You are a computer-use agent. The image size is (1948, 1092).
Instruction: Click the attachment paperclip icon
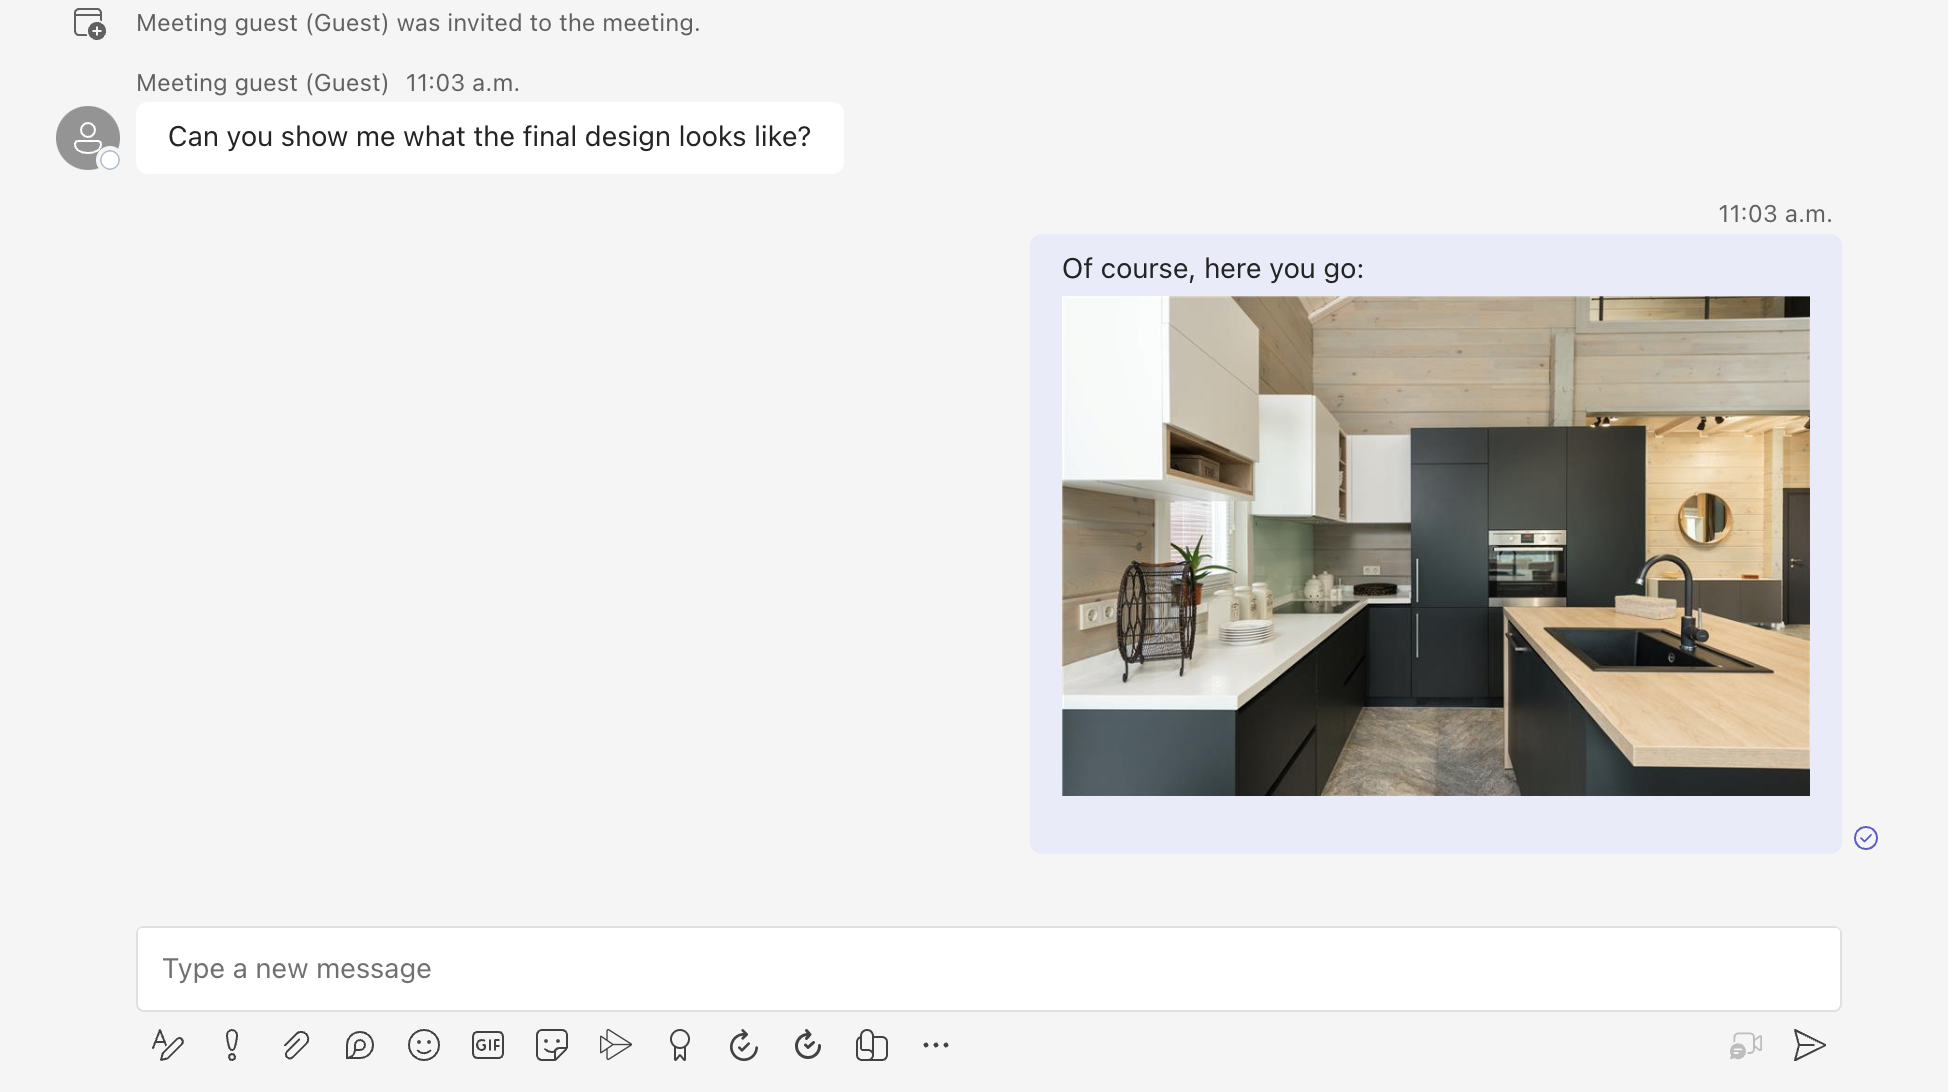tap(294, 1045)
